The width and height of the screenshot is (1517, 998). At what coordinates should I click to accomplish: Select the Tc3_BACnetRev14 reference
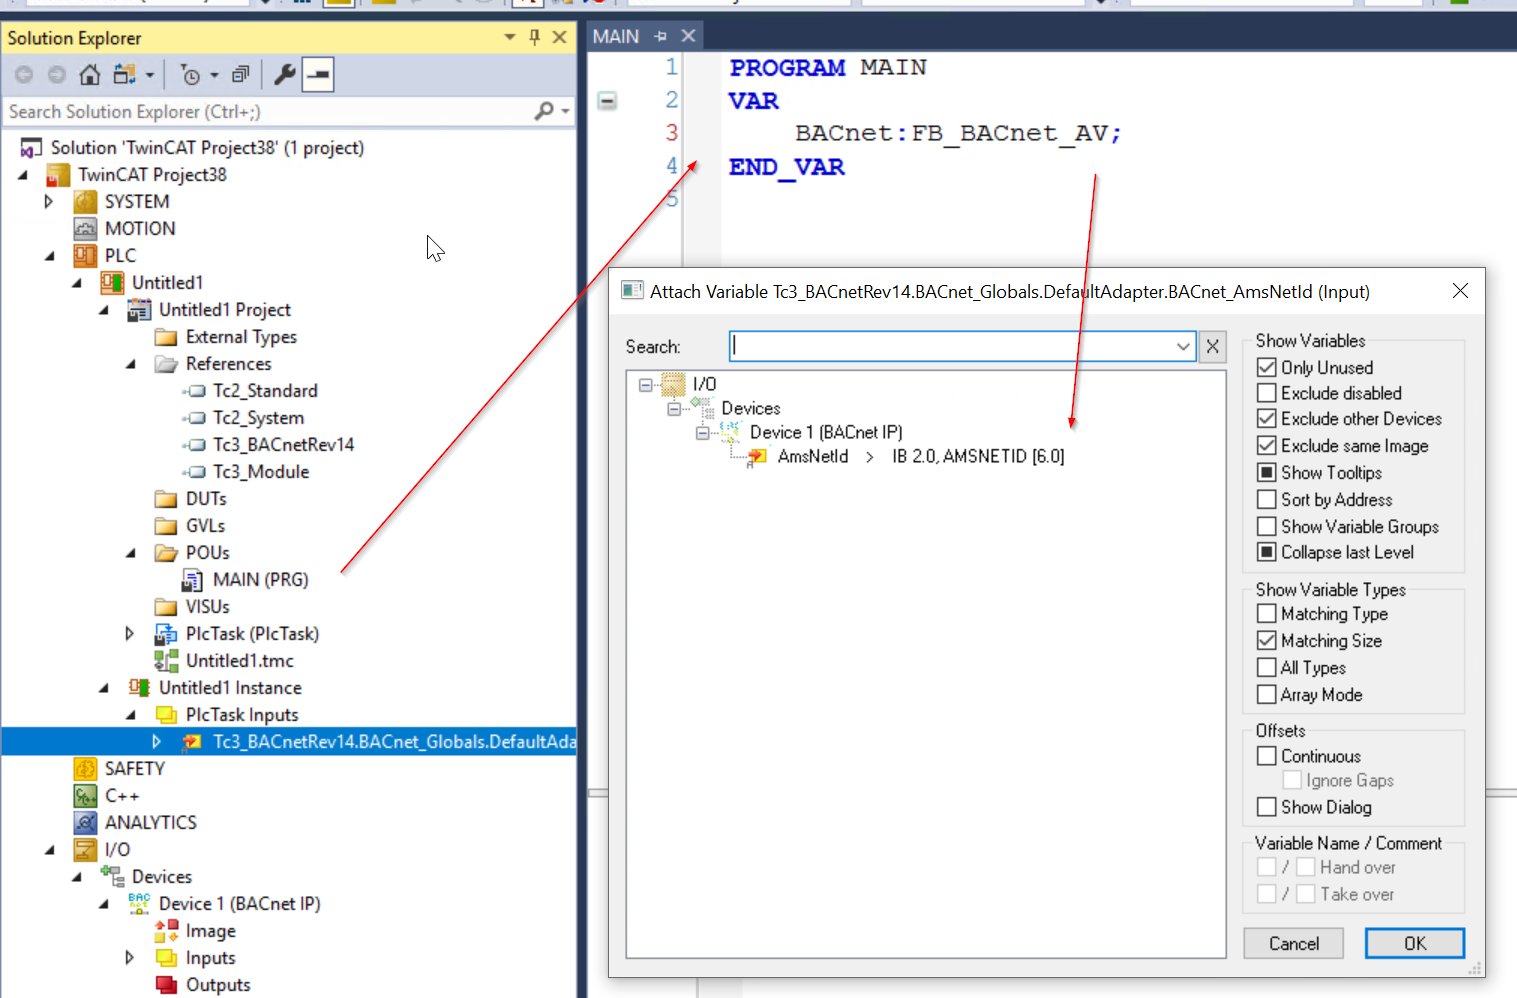pos(283,444)
